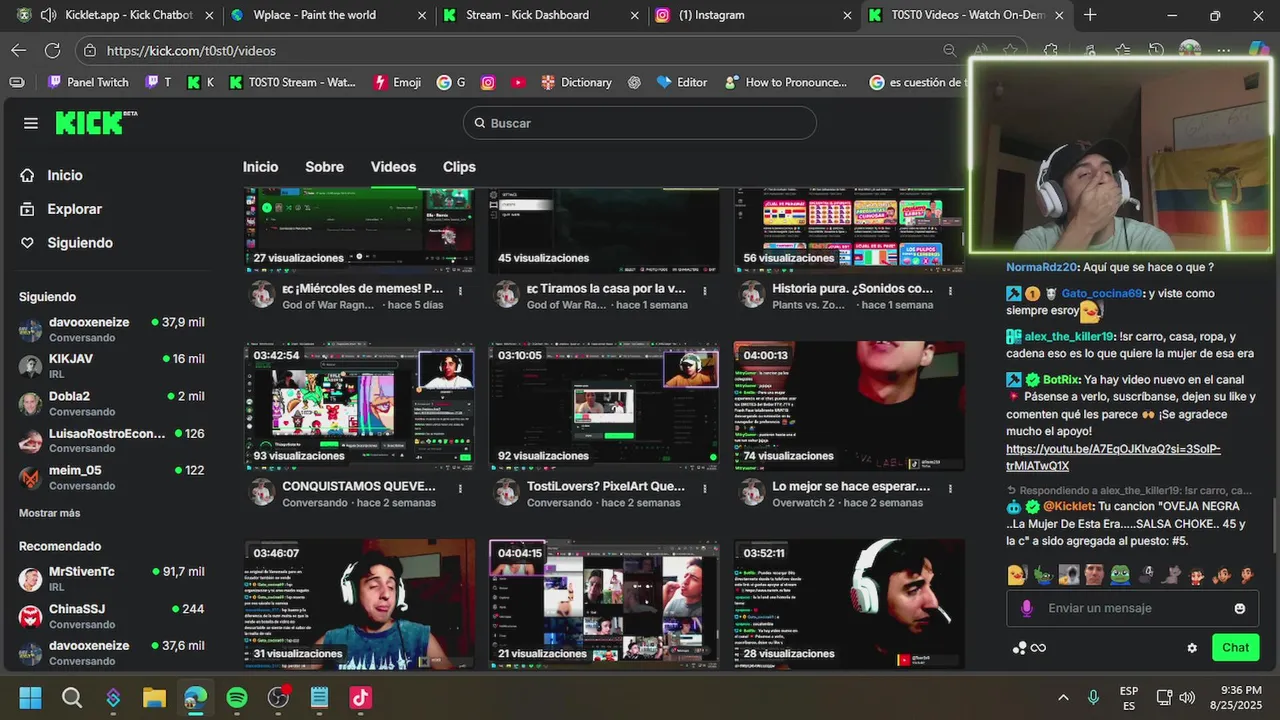1280x720 pixels.
Task: Click the Buscar search field
Action: (640, 123)
